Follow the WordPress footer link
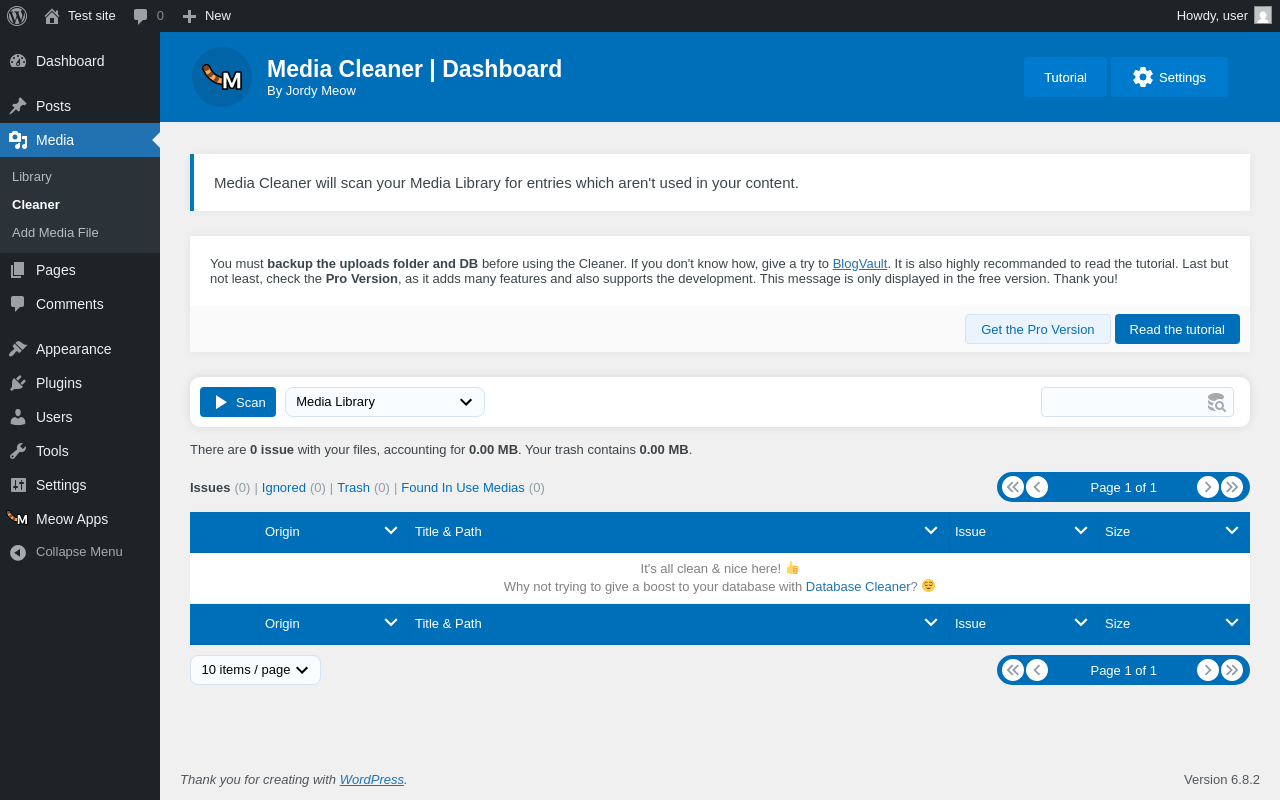This screenshot has width=1280, height=800. (x=372, y=779)
